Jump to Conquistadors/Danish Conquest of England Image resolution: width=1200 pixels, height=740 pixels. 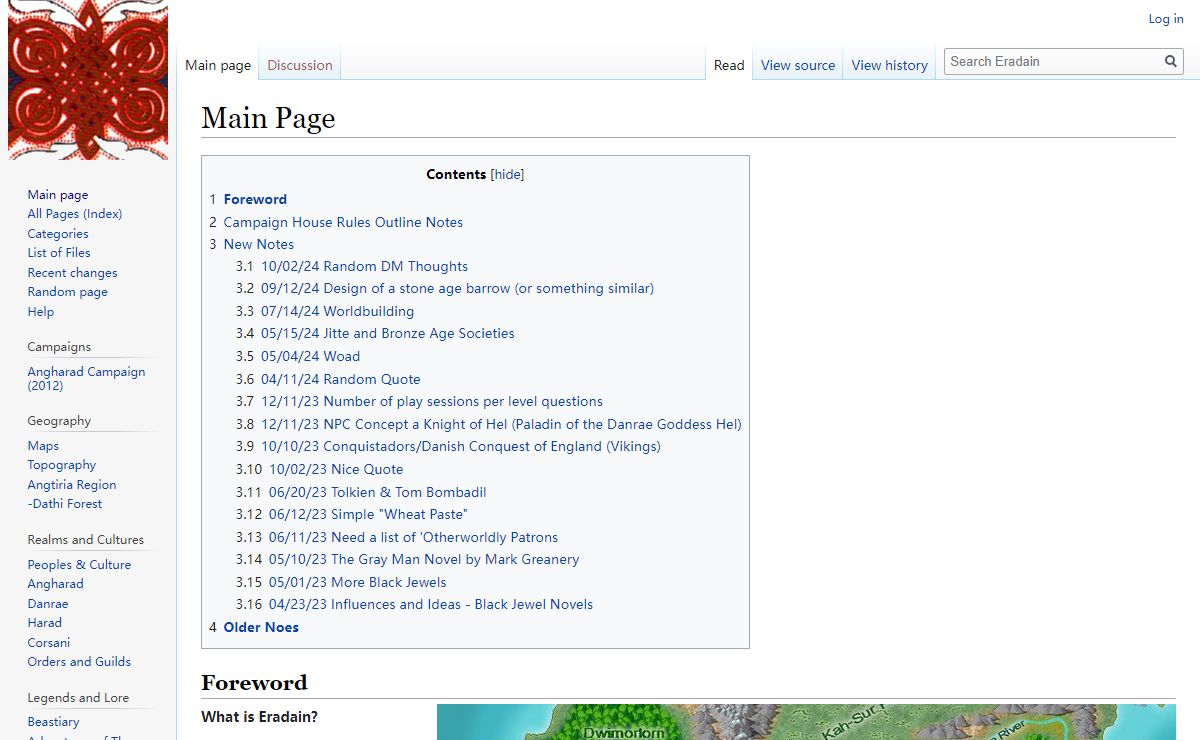[461, 446]
